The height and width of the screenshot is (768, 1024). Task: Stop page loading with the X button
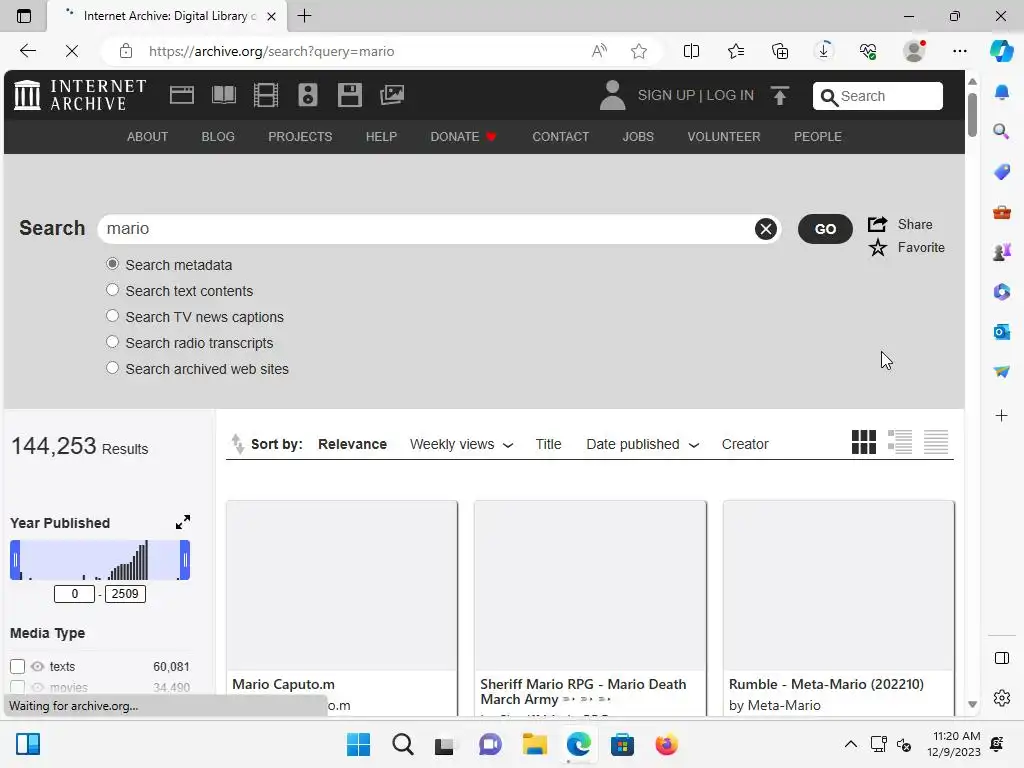(72, 51)
